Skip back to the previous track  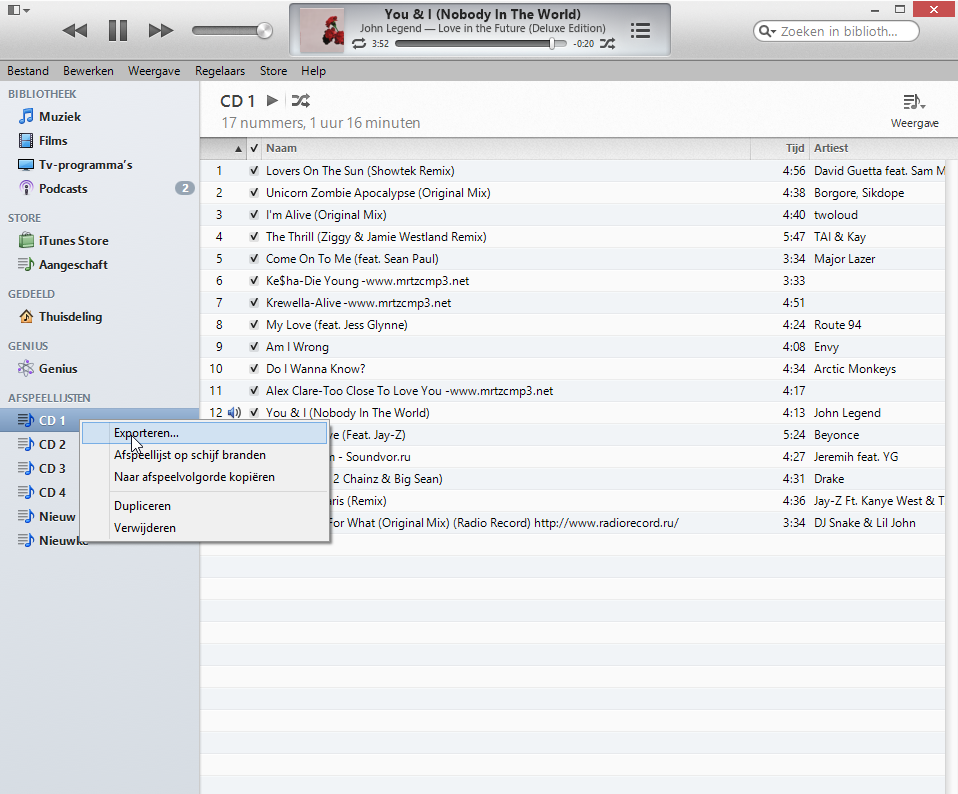tap(75, 31)
